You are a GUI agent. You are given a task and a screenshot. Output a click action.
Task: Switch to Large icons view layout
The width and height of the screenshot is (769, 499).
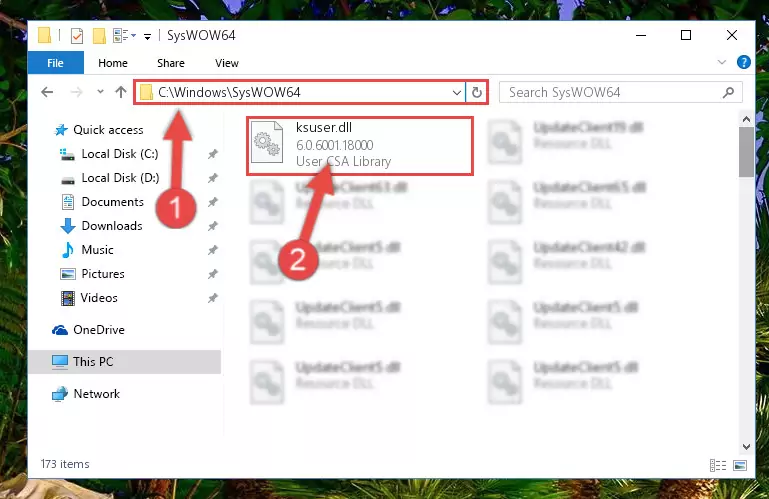(x=740, y=465)
